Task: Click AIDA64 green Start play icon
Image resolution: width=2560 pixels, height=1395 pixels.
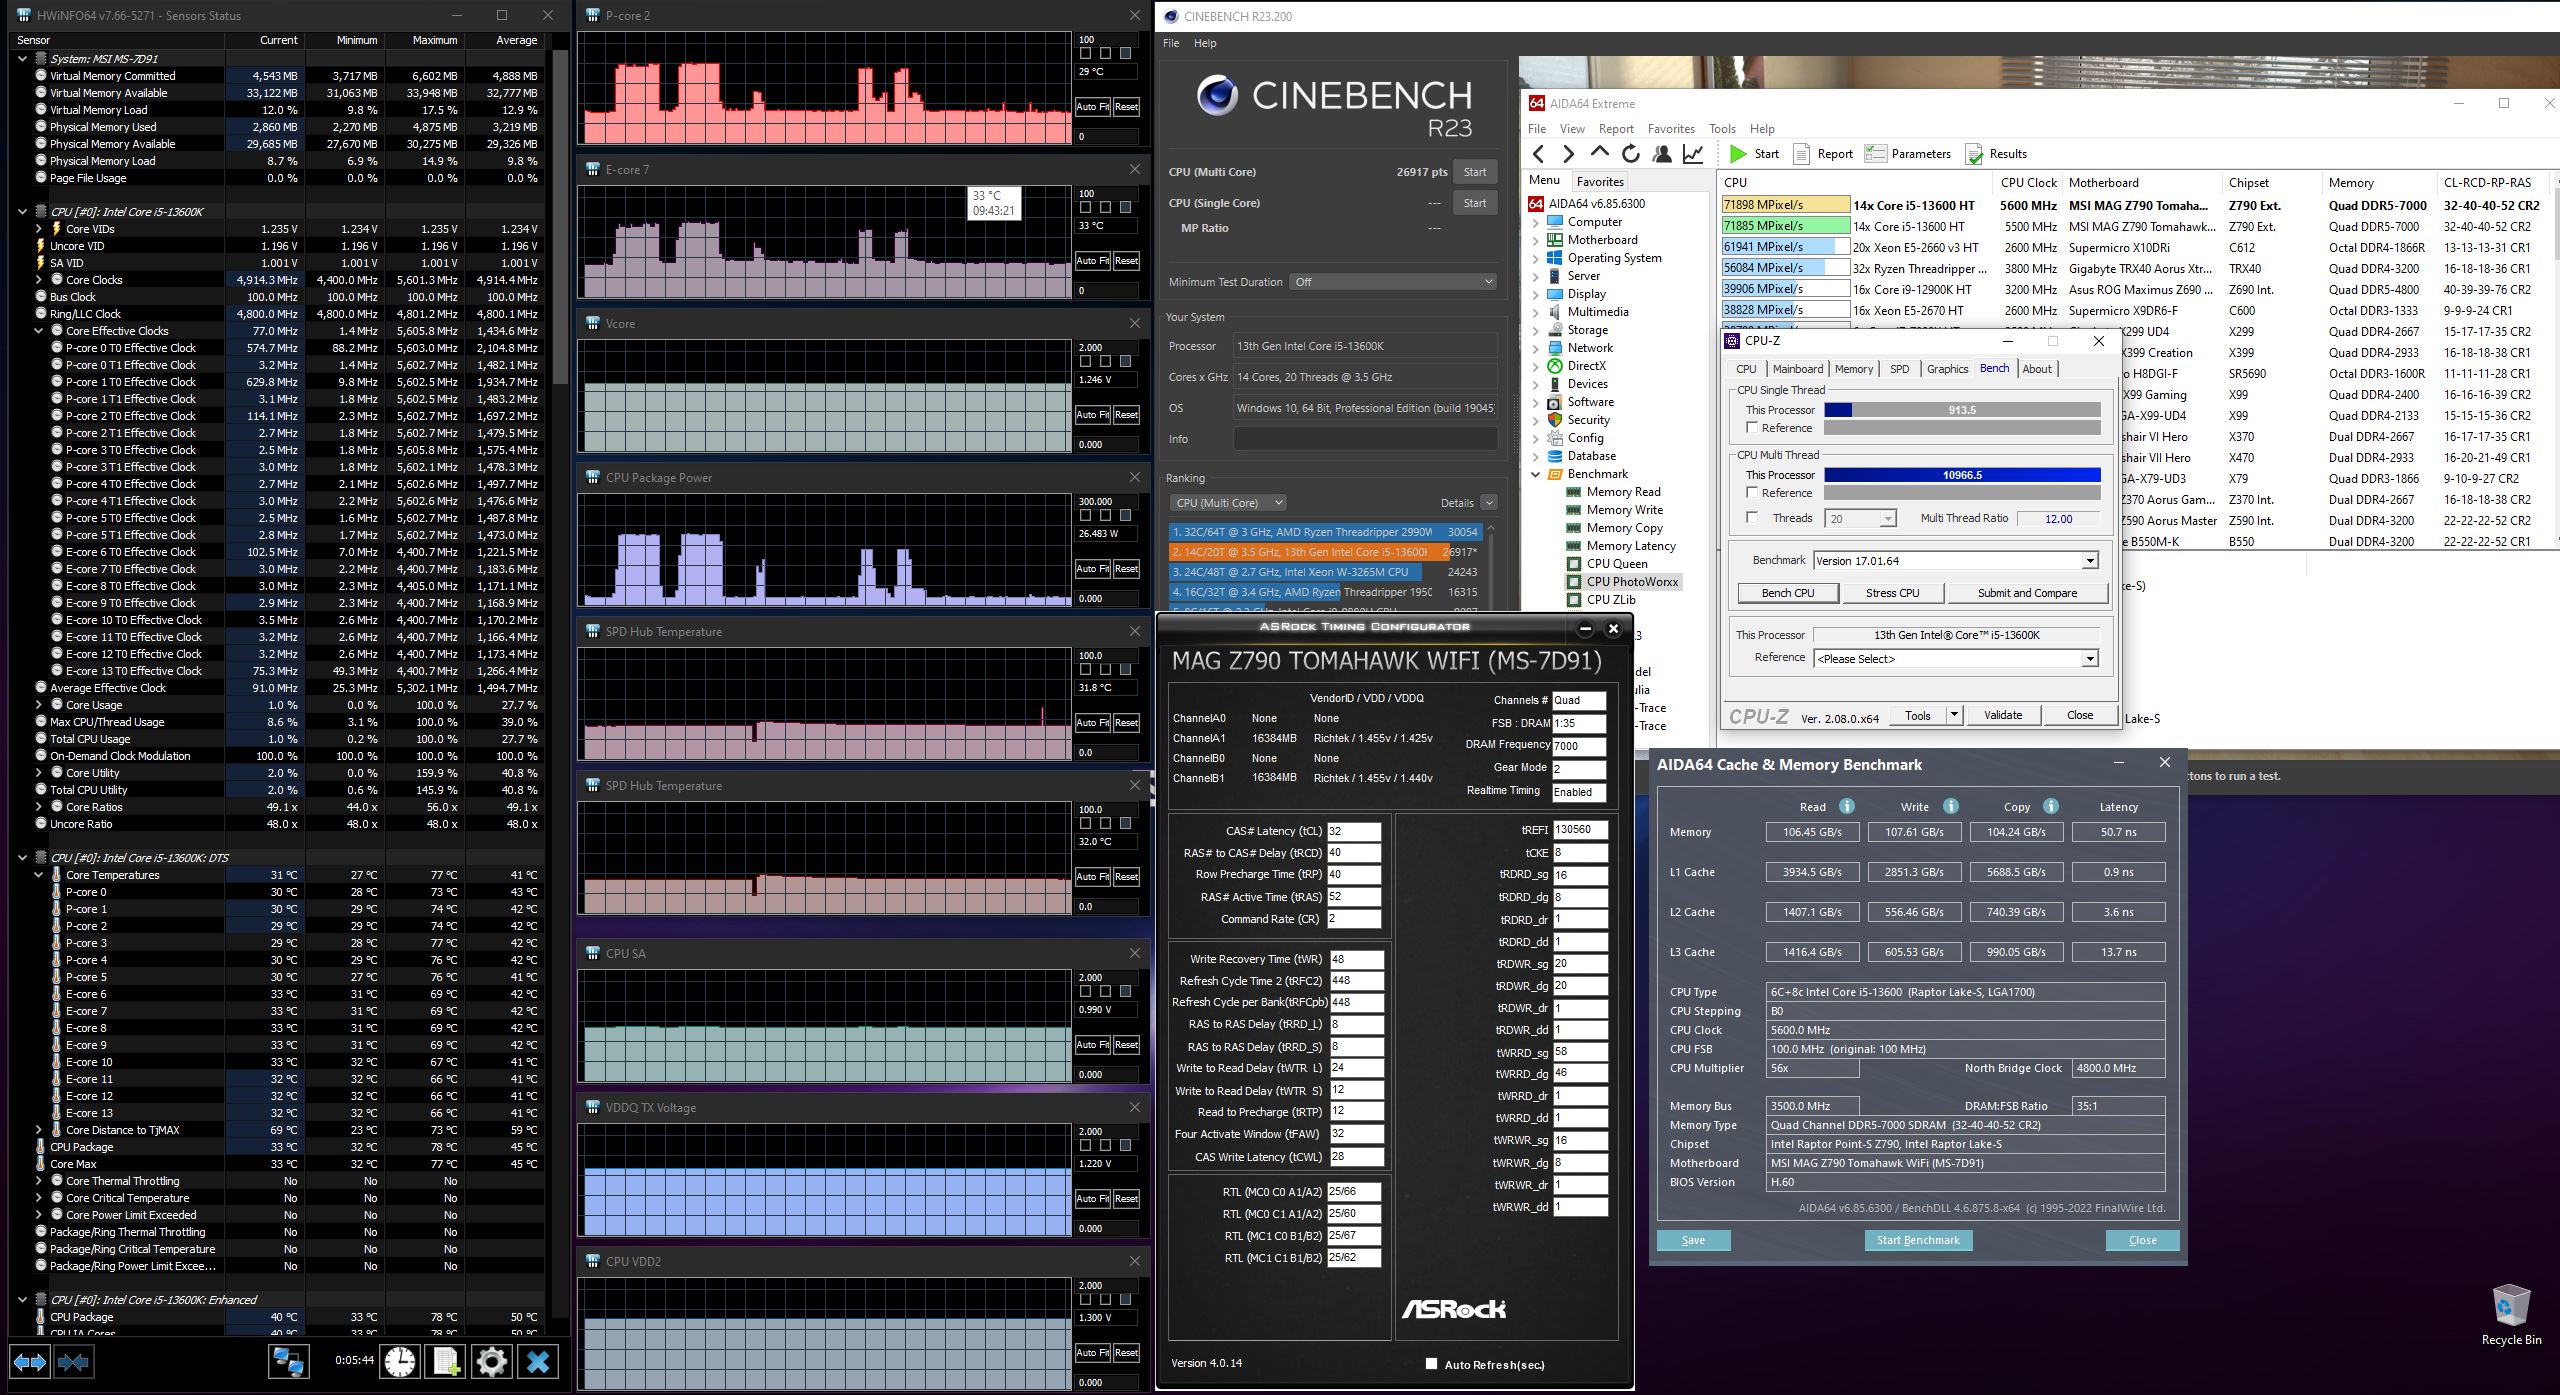Action: 1738,154
